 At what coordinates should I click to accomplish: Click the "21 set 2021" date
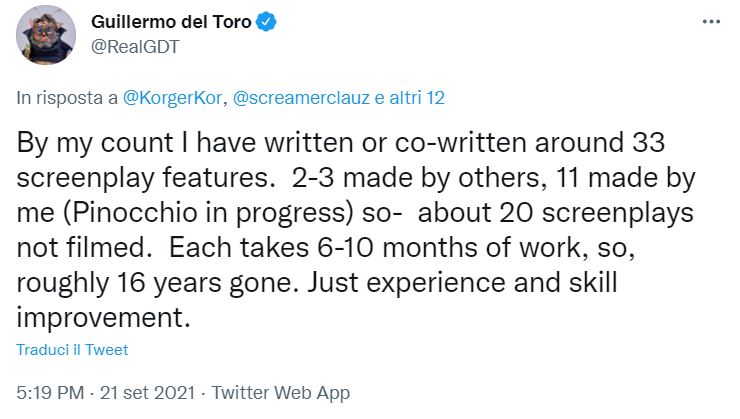147,393
